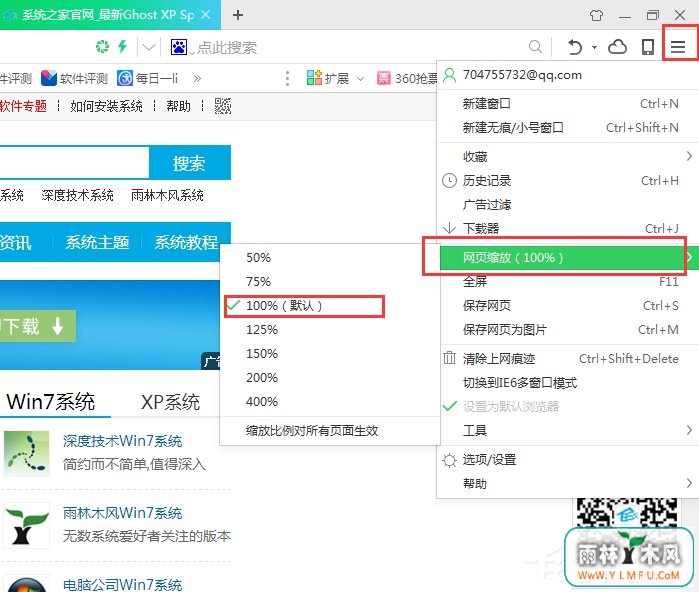The width and height of the screenshot is (699, 592).
Task: Choose 保存网页 menu item
Action: (571, 306)
